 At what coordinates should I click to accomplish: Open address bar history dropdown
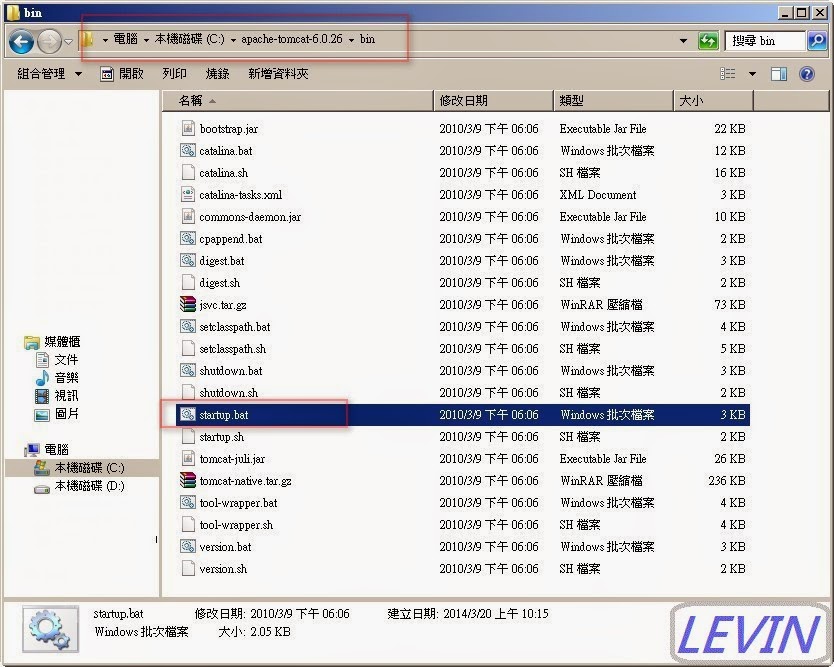[683, 41]
